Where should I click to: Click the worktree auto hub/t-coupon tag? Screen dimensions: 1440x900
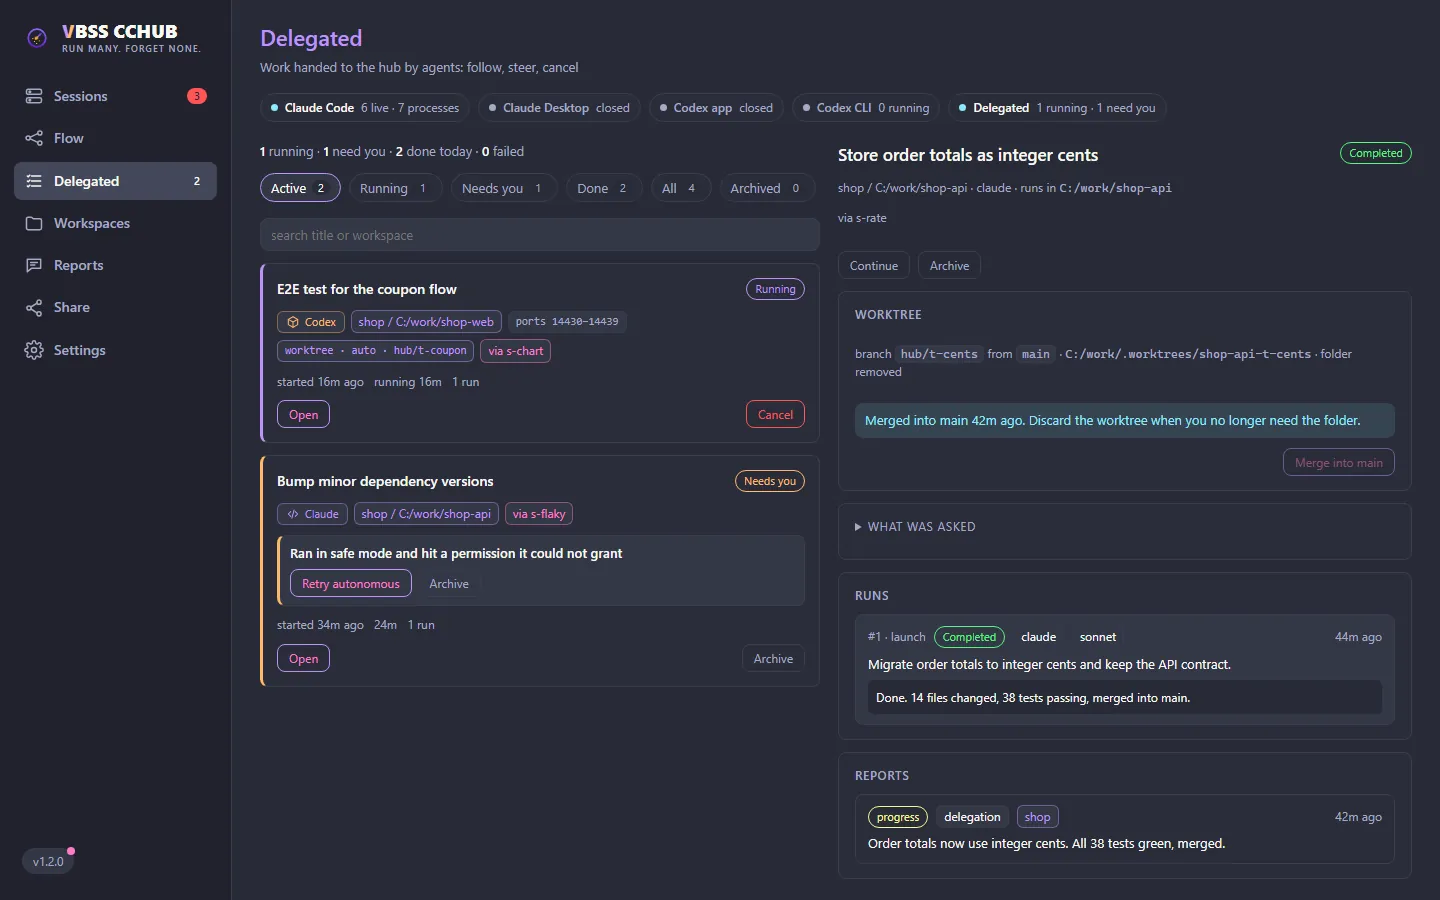[375, 351]
